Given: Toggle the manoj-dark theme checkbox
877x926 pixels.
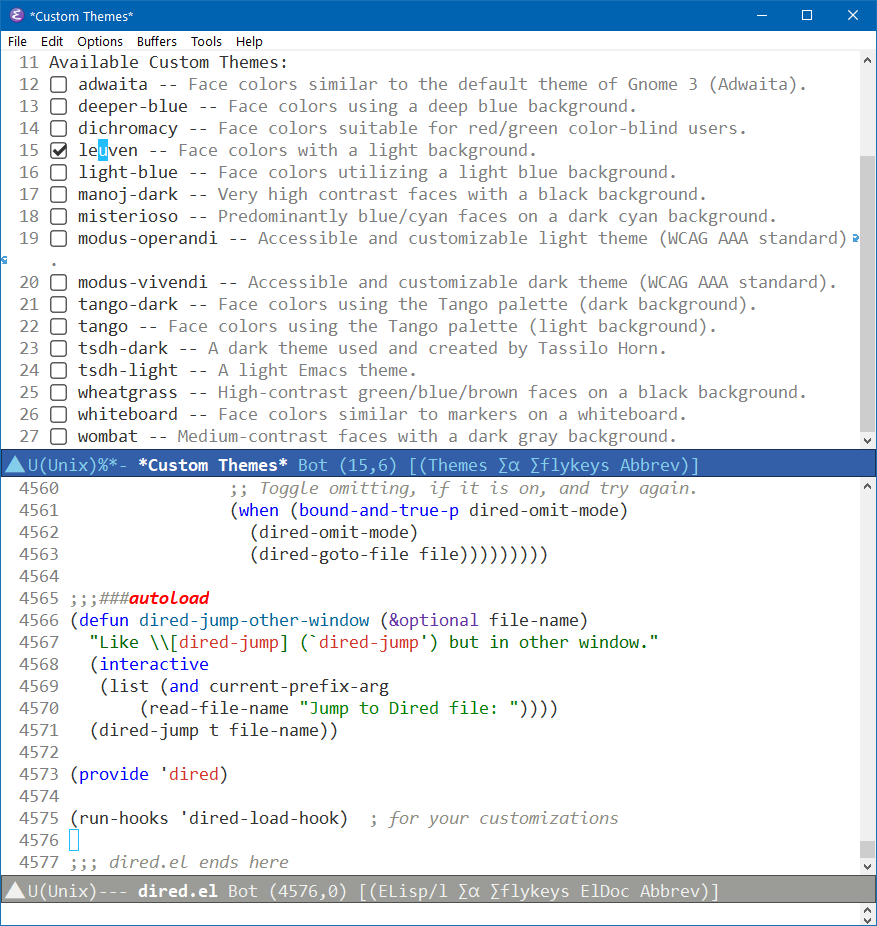Looking at the screenshot, I should point(58,194).
